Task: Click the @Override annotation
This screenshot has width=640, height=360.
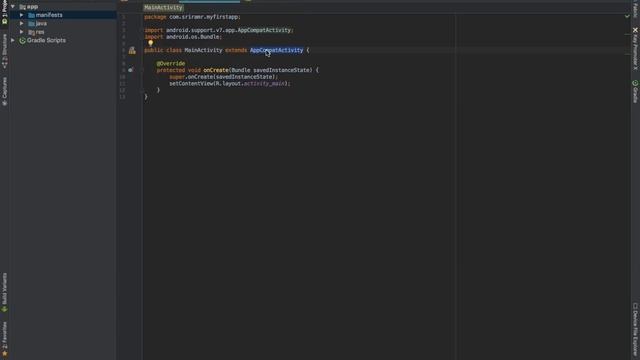Action: tap(171, 64)
